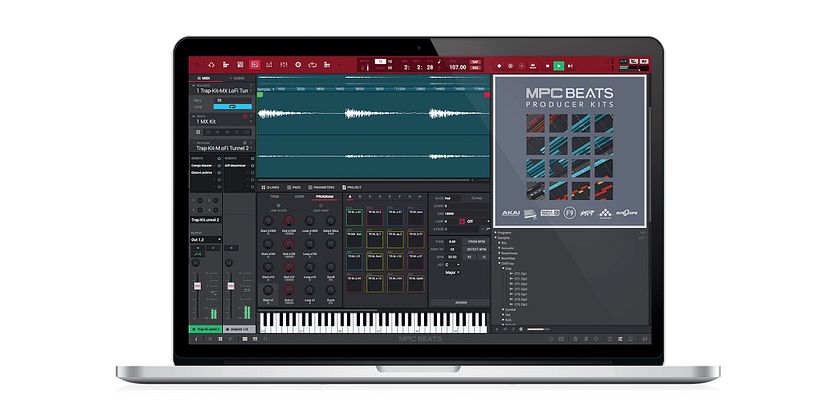Click the MPC Beats Producer Kits artwork
Image resolution: width=820 pixels, height=409 pixels.
(x=570, y=151)
